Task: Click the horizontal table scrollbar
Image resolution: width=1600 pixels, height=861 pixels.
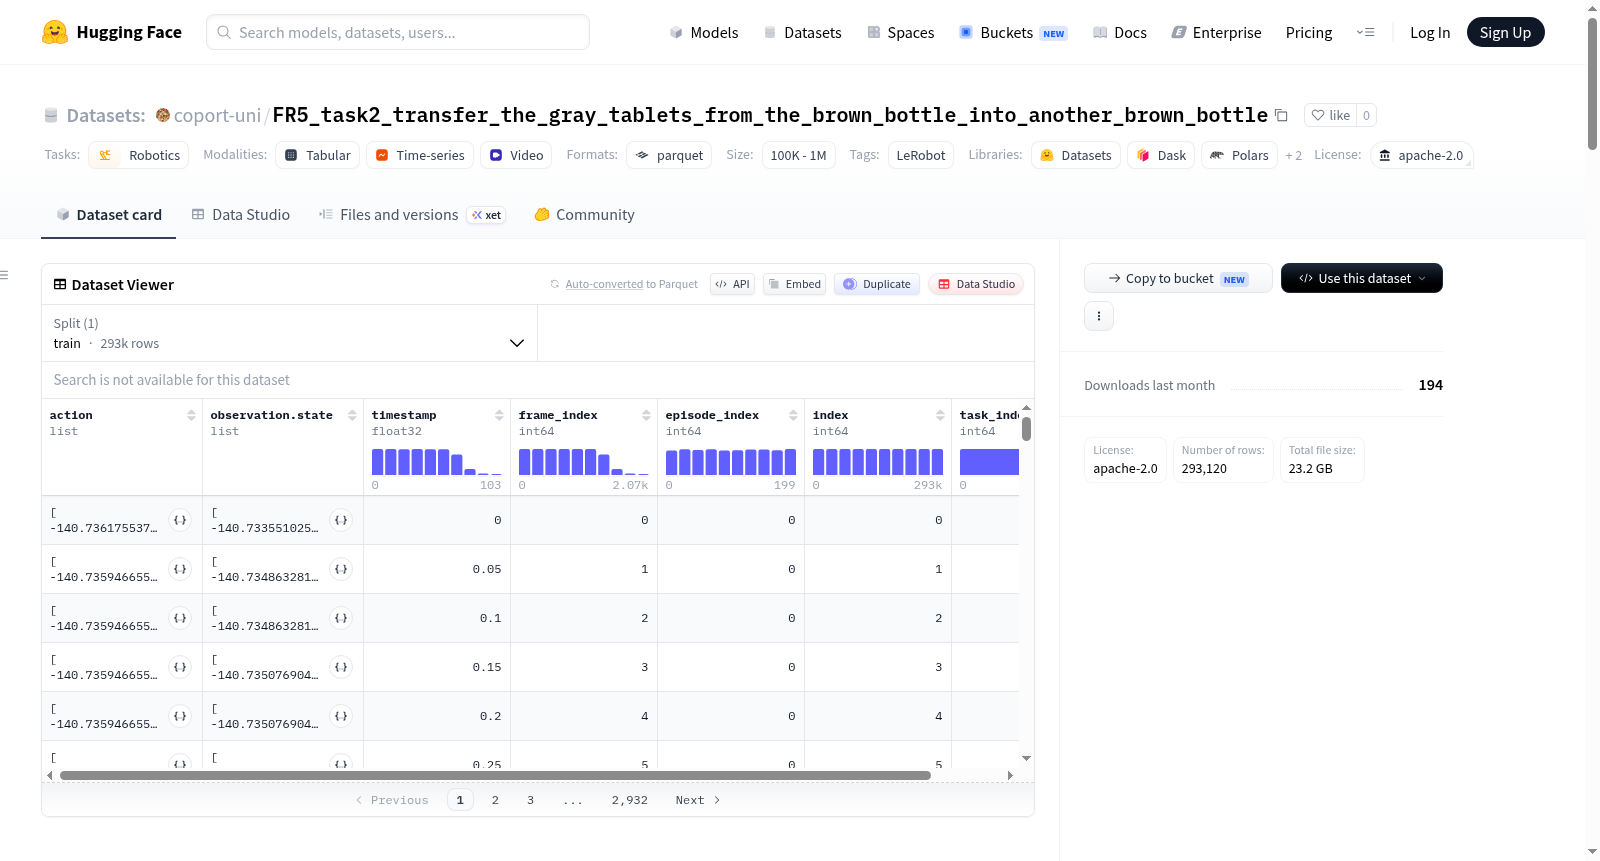Action: point(495,775)
